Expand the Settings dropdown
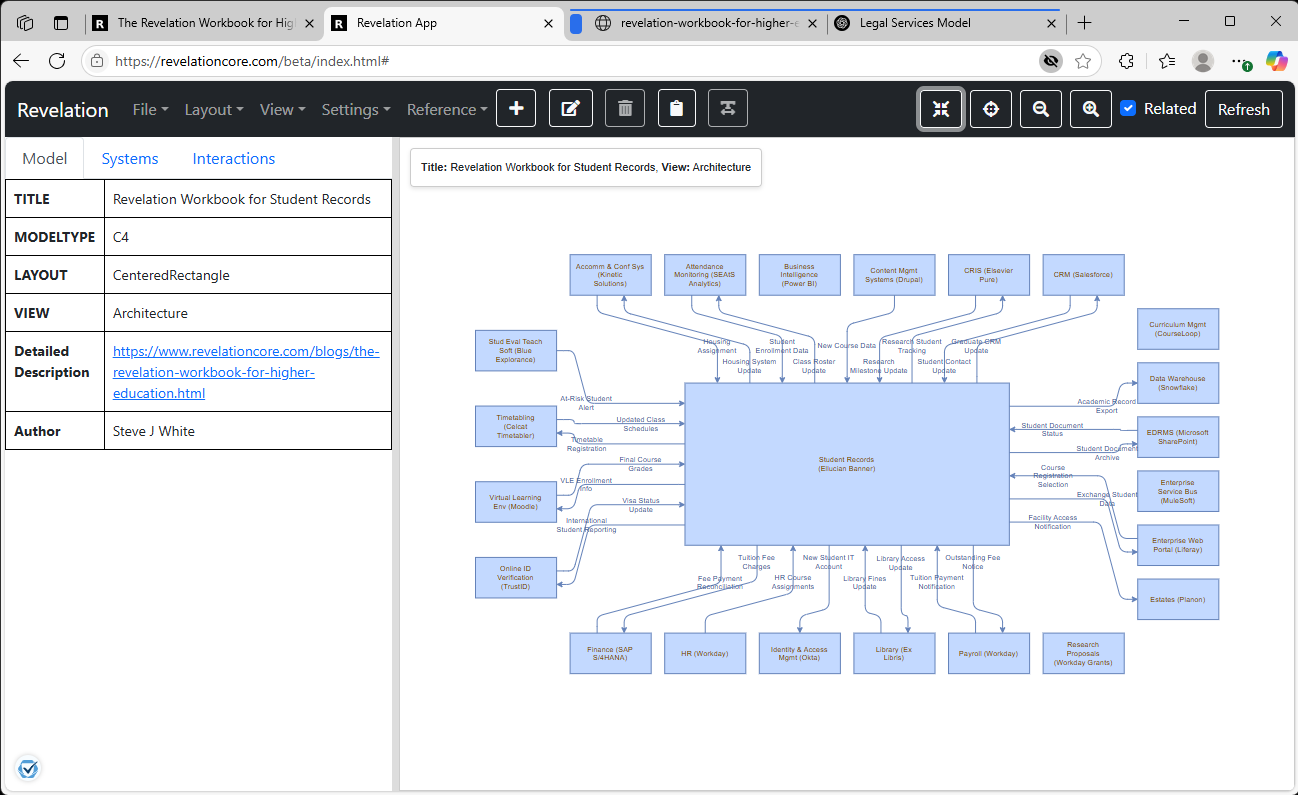Image resolution: width=1298 pixels, height=795 pixels. [355, 109]
